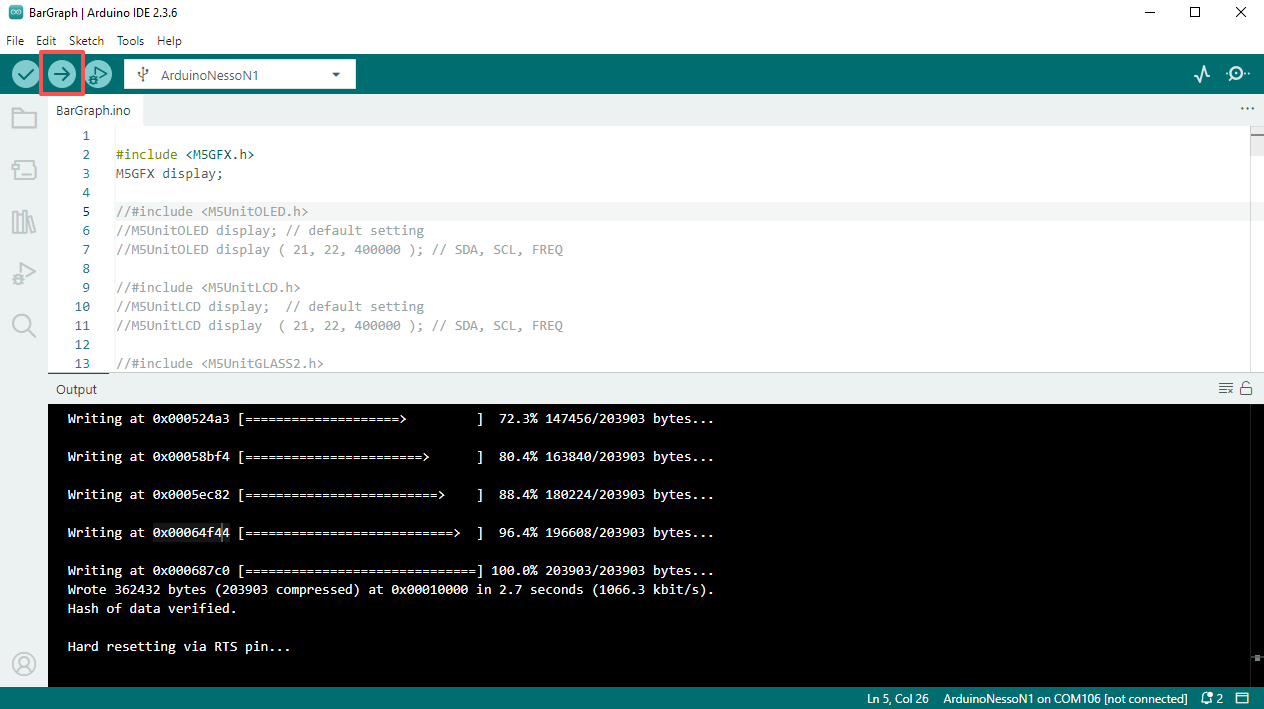Viewport: 1264px width, 709px height.
Task: Open the Sketchbook folder panel
Action: tap(24, 119)
